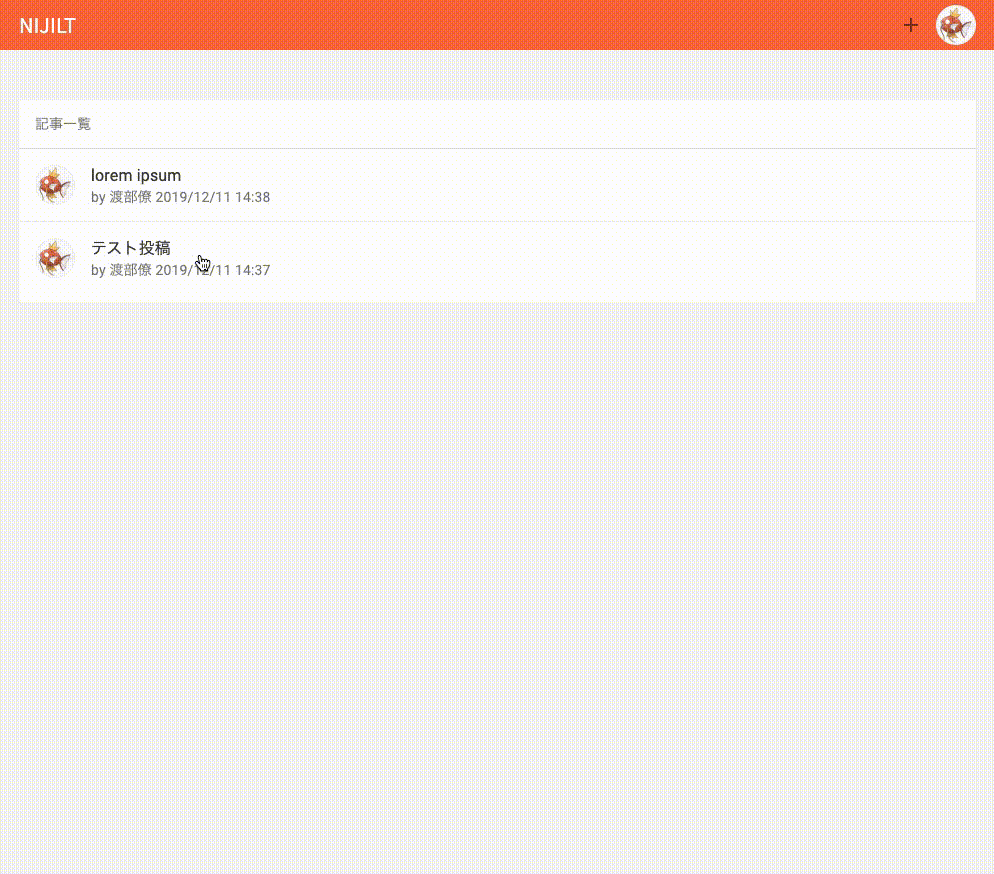The width and height of the screenshot is (994, 874).
Task: Click the author avatar beside 'lorem ipsum'
Action: tap(55, 185)
